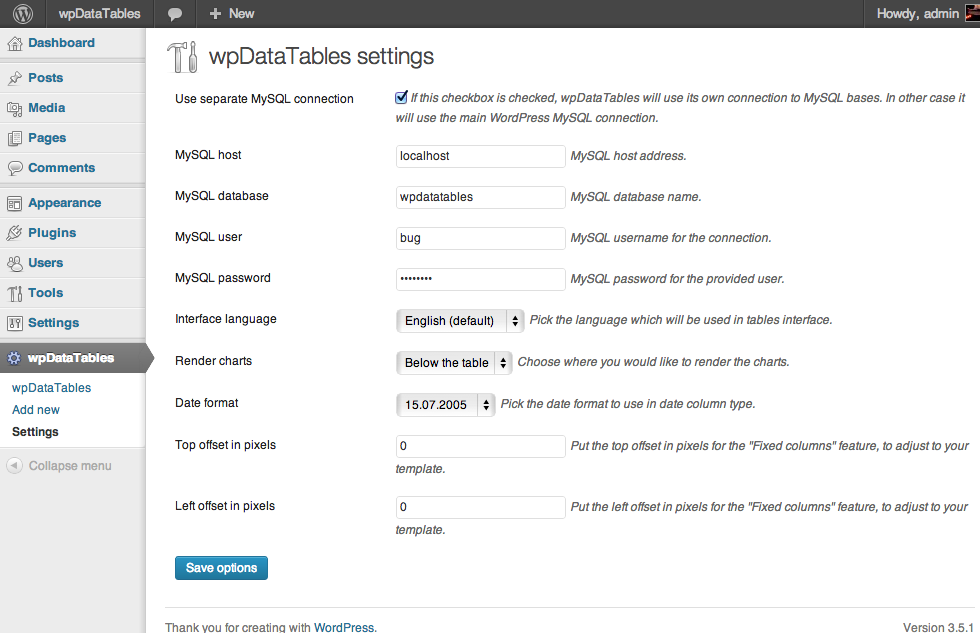Open the comments bubble icon in admin bar
Viewport: 980px width, 633px height.
(x=175, y=14)
